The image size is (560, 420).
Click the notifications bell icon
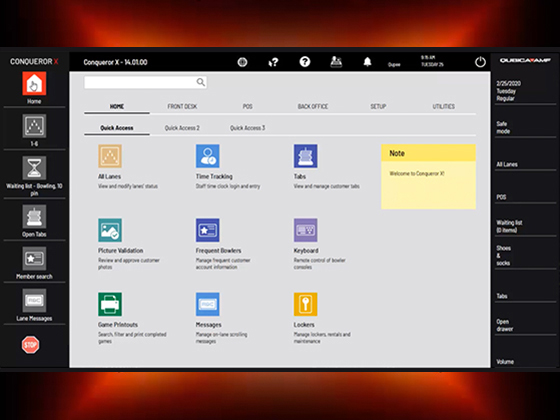click(x=367, y=62)
